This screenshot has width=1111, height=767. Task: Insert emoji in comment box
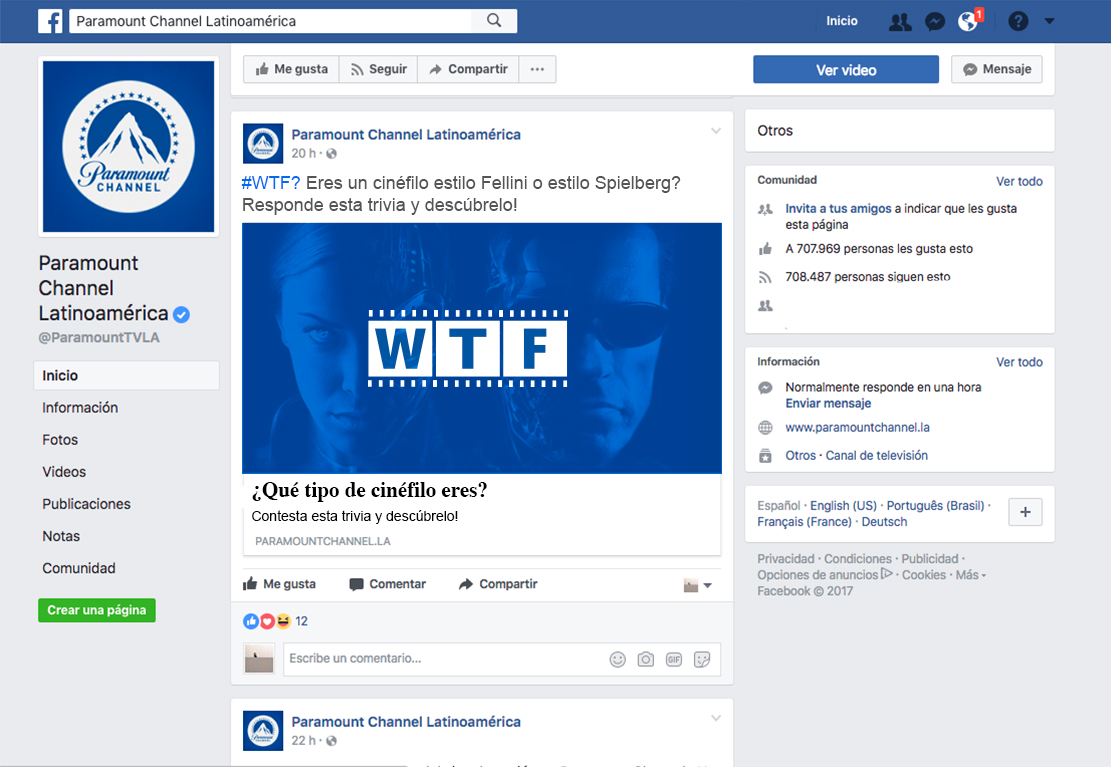[618, 659]
